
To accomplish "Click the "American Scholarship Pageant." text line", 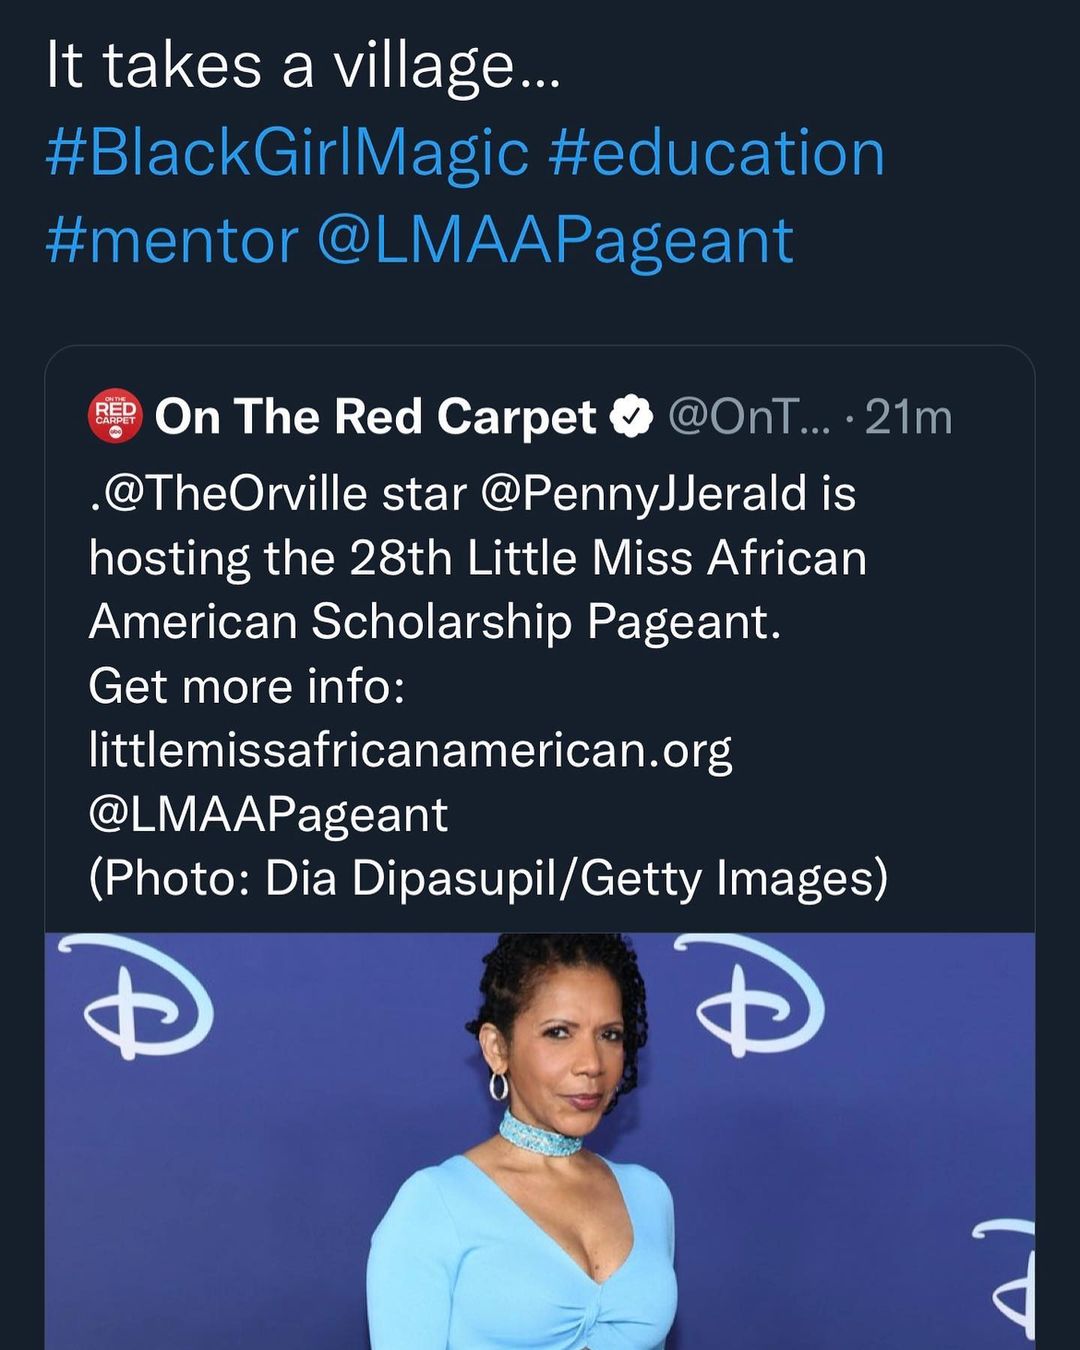I will click(x=434, y=621).
